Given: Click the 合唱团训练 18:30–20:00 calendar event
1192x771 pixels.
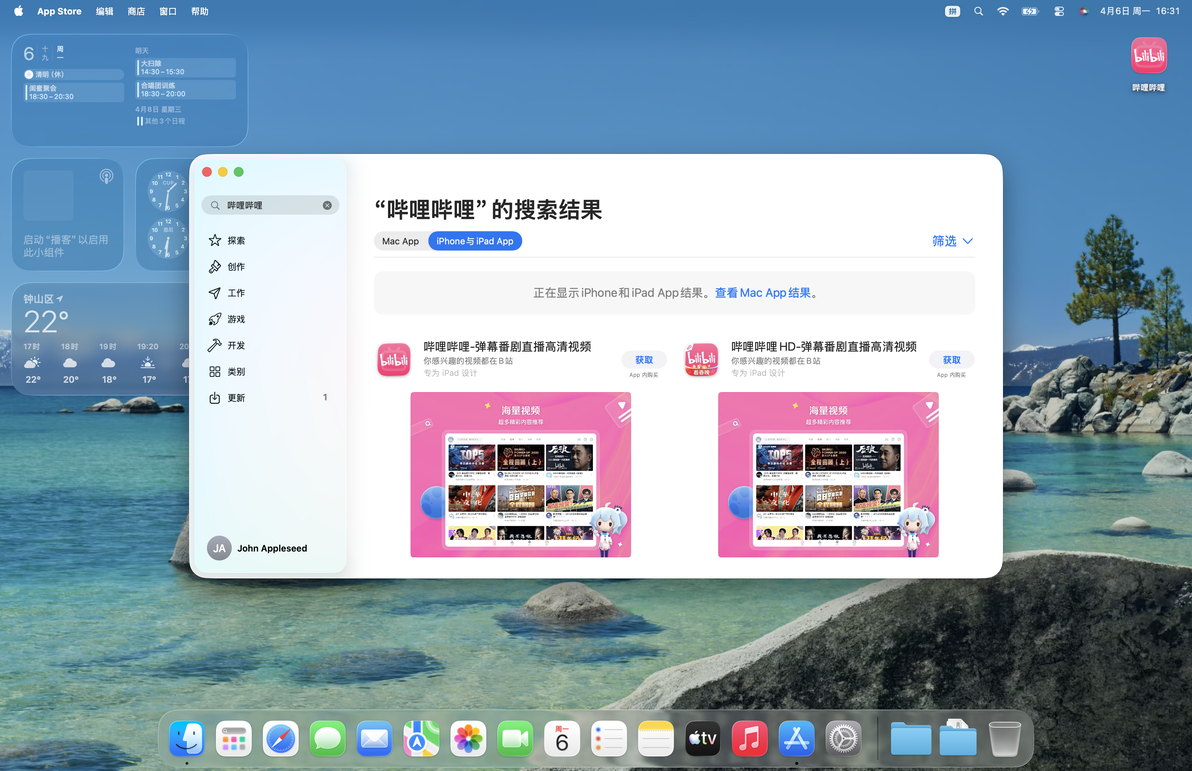Looking at the screenshot, I should pyautogui.click(x=186, y=90).
